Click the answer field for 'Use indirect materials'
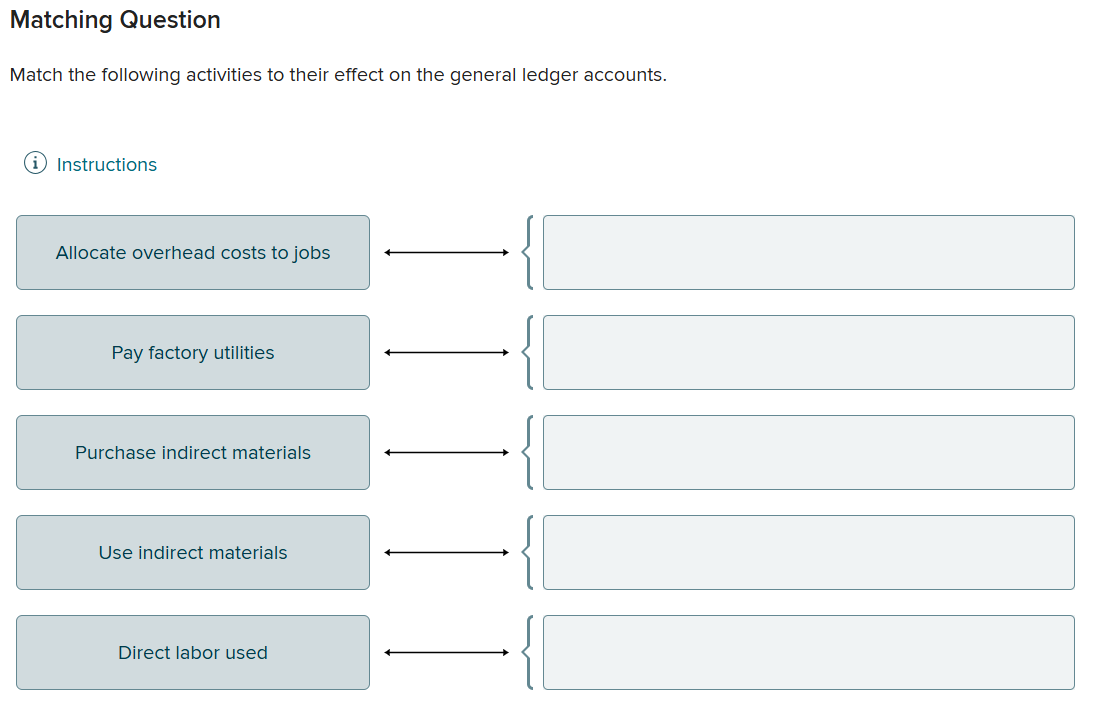The image size is (1117, 706). point(808,552)
